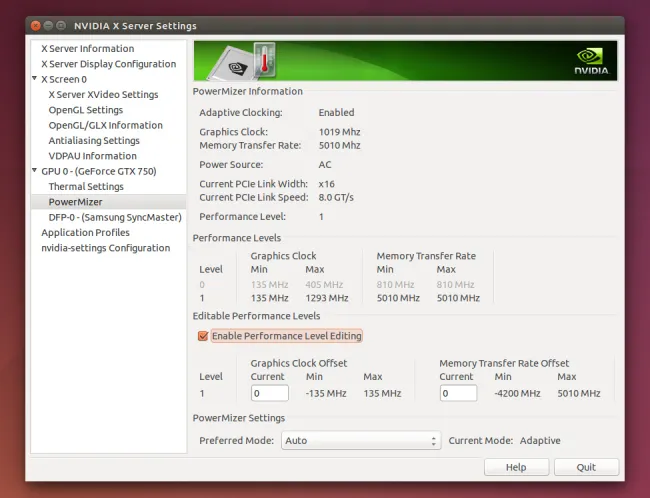Image resolution: width=650 pixels, height=498 pixels.
Task: Click the Power Source AC value
Action: (325, 165)
